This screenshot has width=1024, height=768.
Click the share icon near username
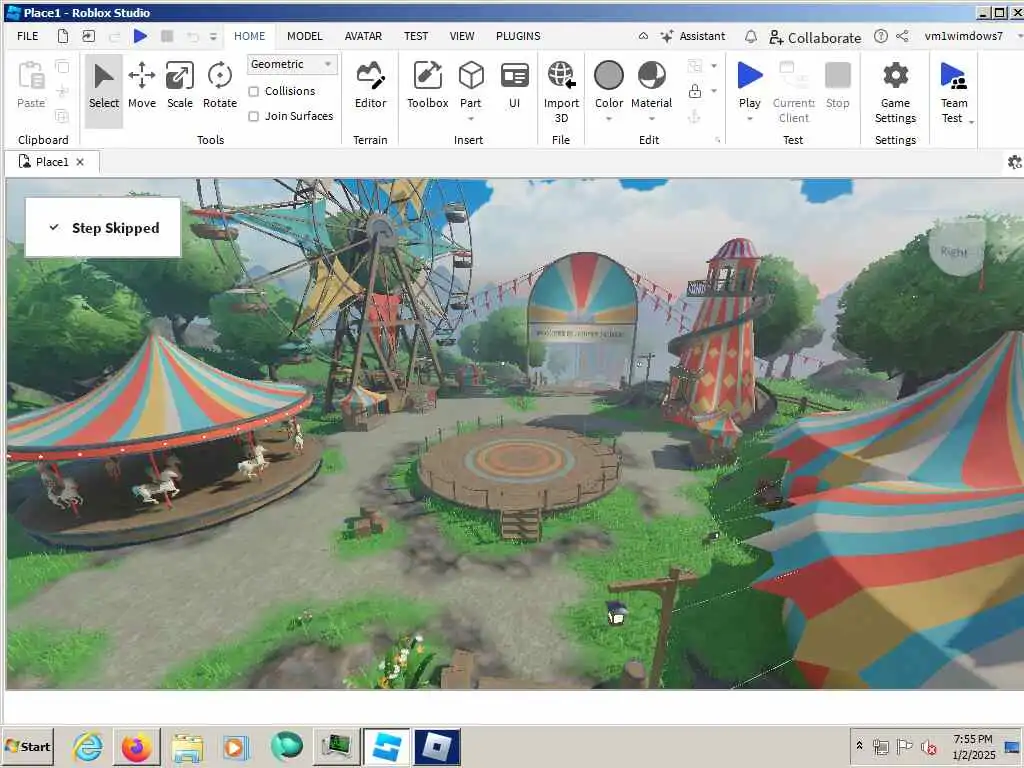[902, 37]
